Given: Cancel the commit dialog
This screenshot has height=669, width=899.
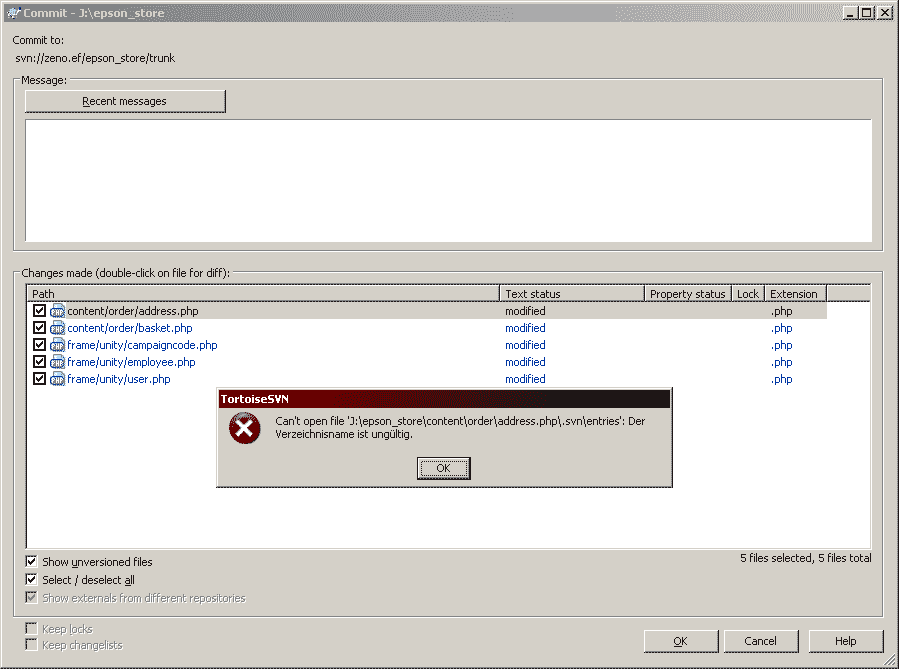Looking at the screenshot, I should tap(761, 641).
